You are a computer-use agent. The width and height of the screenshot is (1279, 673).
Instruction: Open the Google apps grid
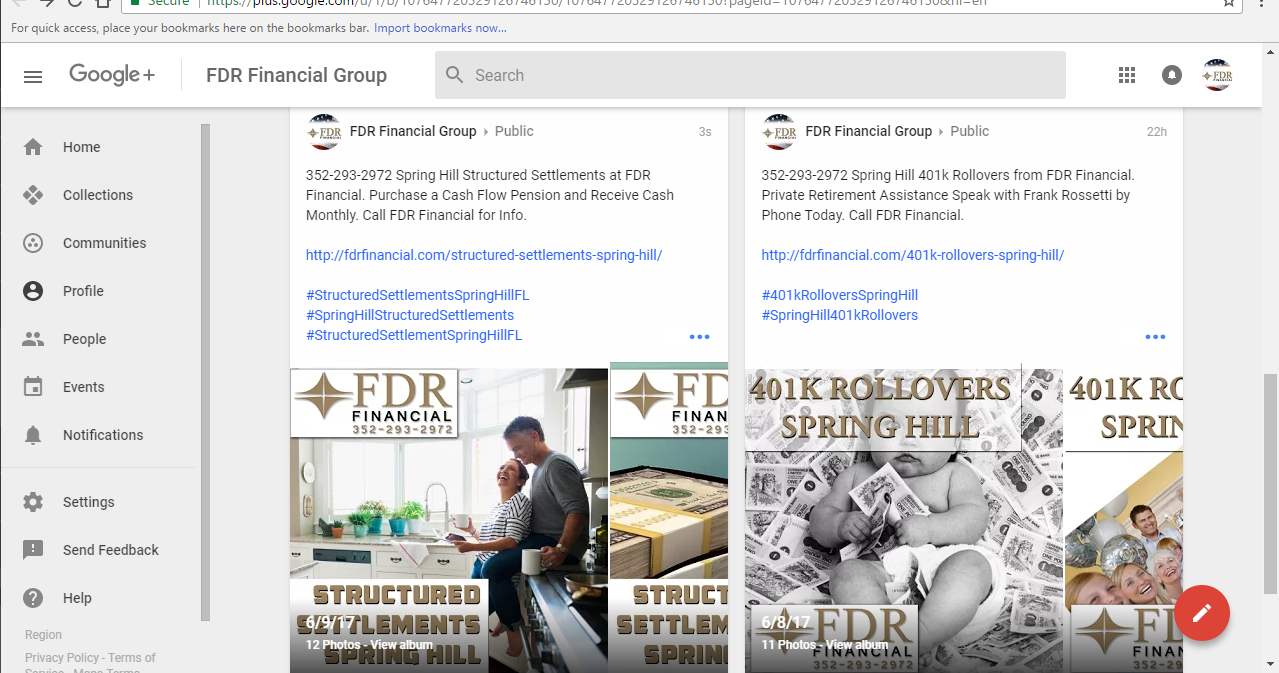(x=1127, y=75)
